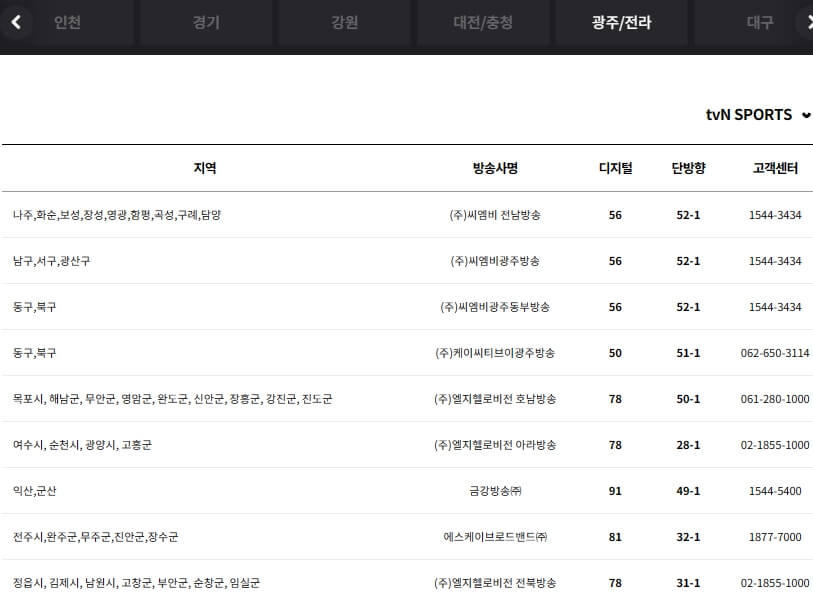813x605 pixels.
Task: Select the 광주/전라 region tab
Action: 622,22
